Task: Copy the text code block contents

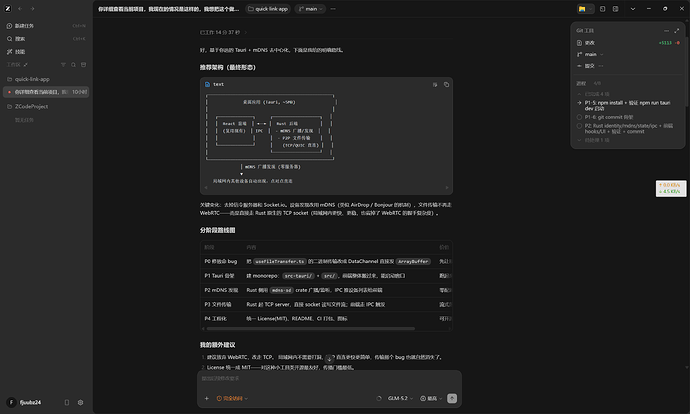Action: point(446,84)
